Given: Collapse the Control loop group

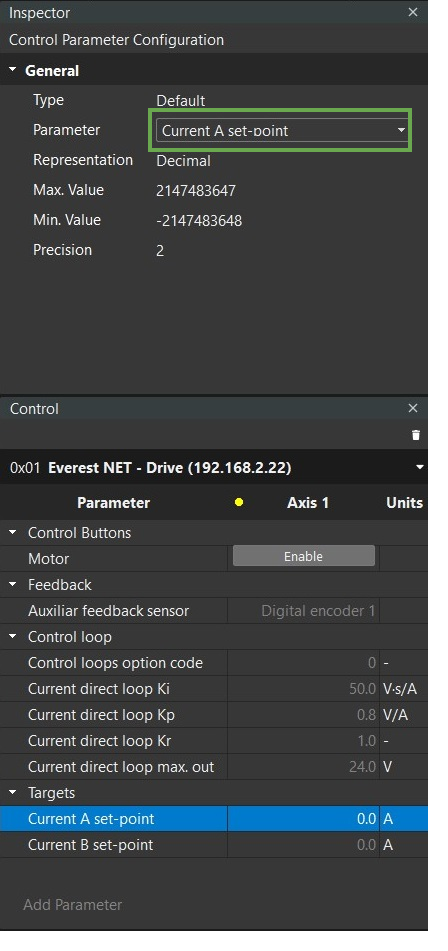Looking at the screenshot, I should pyautogui.click(x=13, y=637).
